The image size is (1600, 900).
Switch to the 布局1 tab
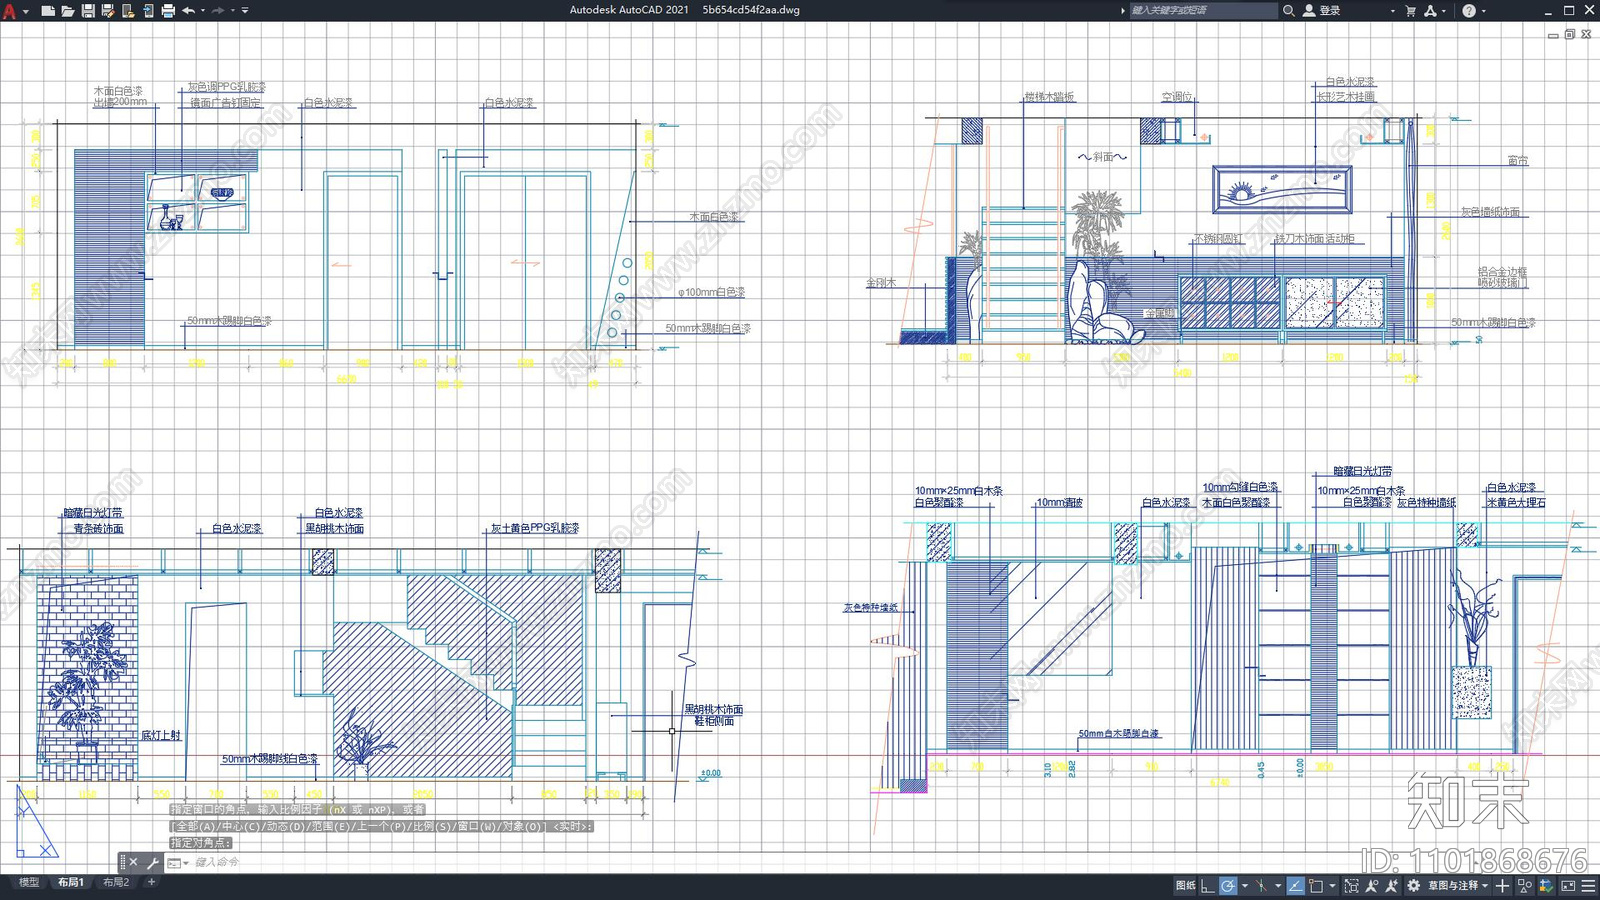point(71,882)
